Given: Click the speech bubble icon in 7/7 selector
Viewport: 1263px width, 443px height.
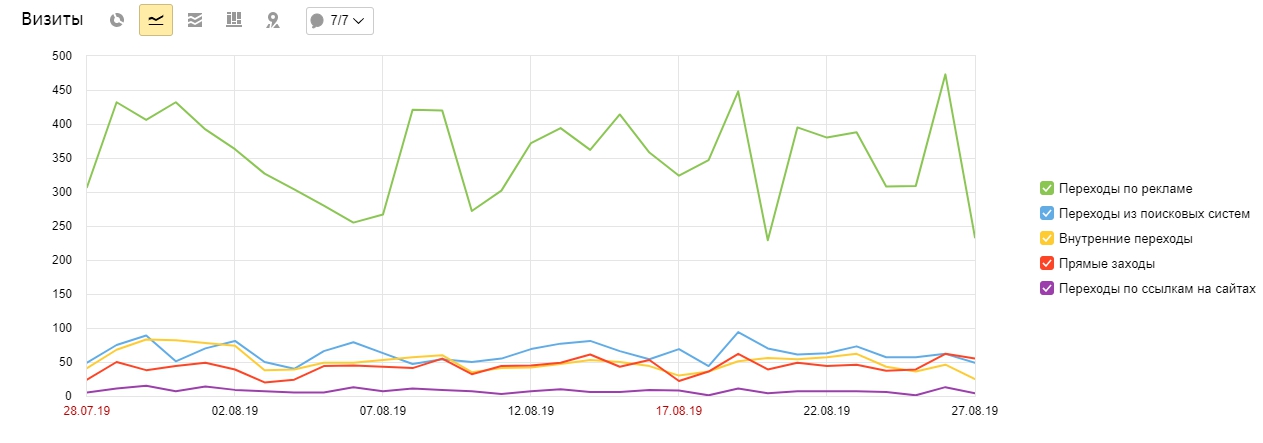Looking at the screenshot, I should 317,20.
